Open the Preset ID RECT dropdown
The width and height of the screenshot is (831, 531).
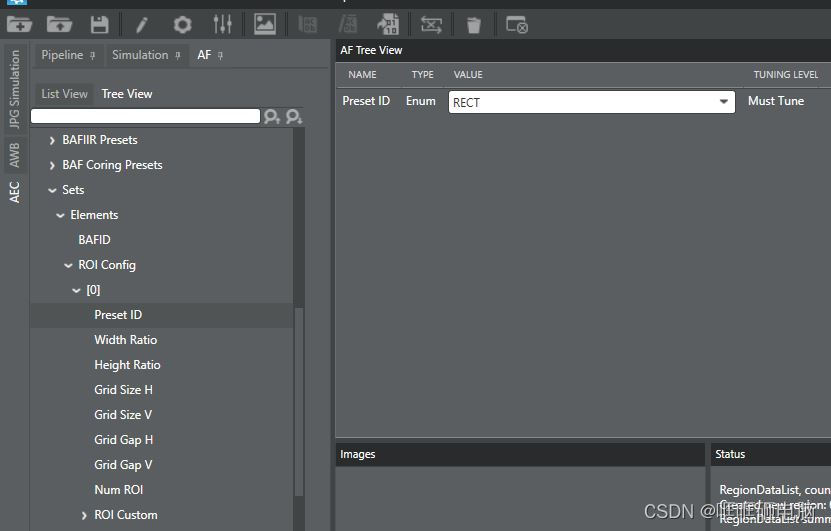pos(724,102)
